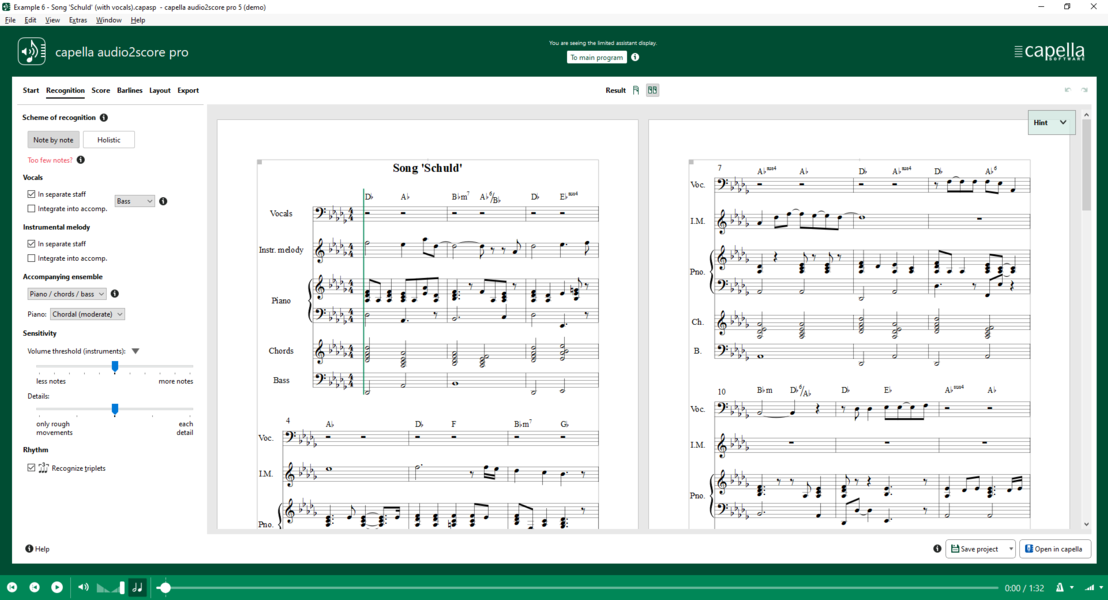
Task: Click the To main program button
Action: (596, 57)
